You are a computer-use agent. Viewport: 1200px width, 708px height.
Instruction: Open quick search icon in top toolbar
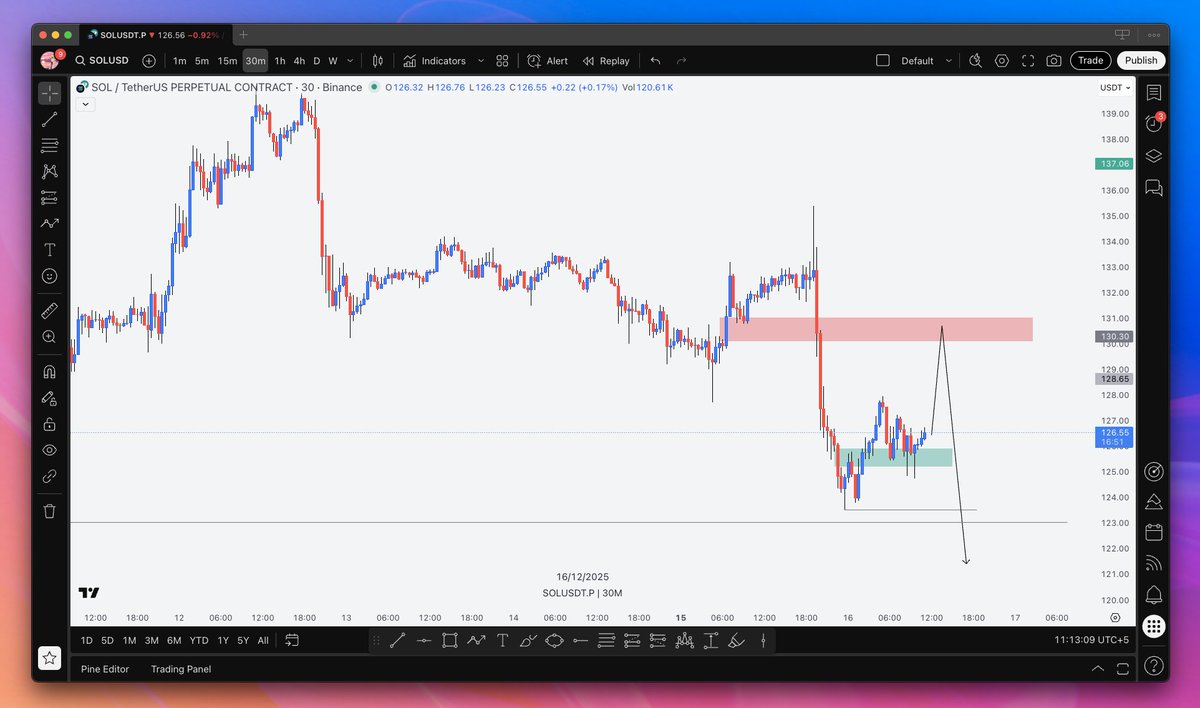click(x=973, y=60)
